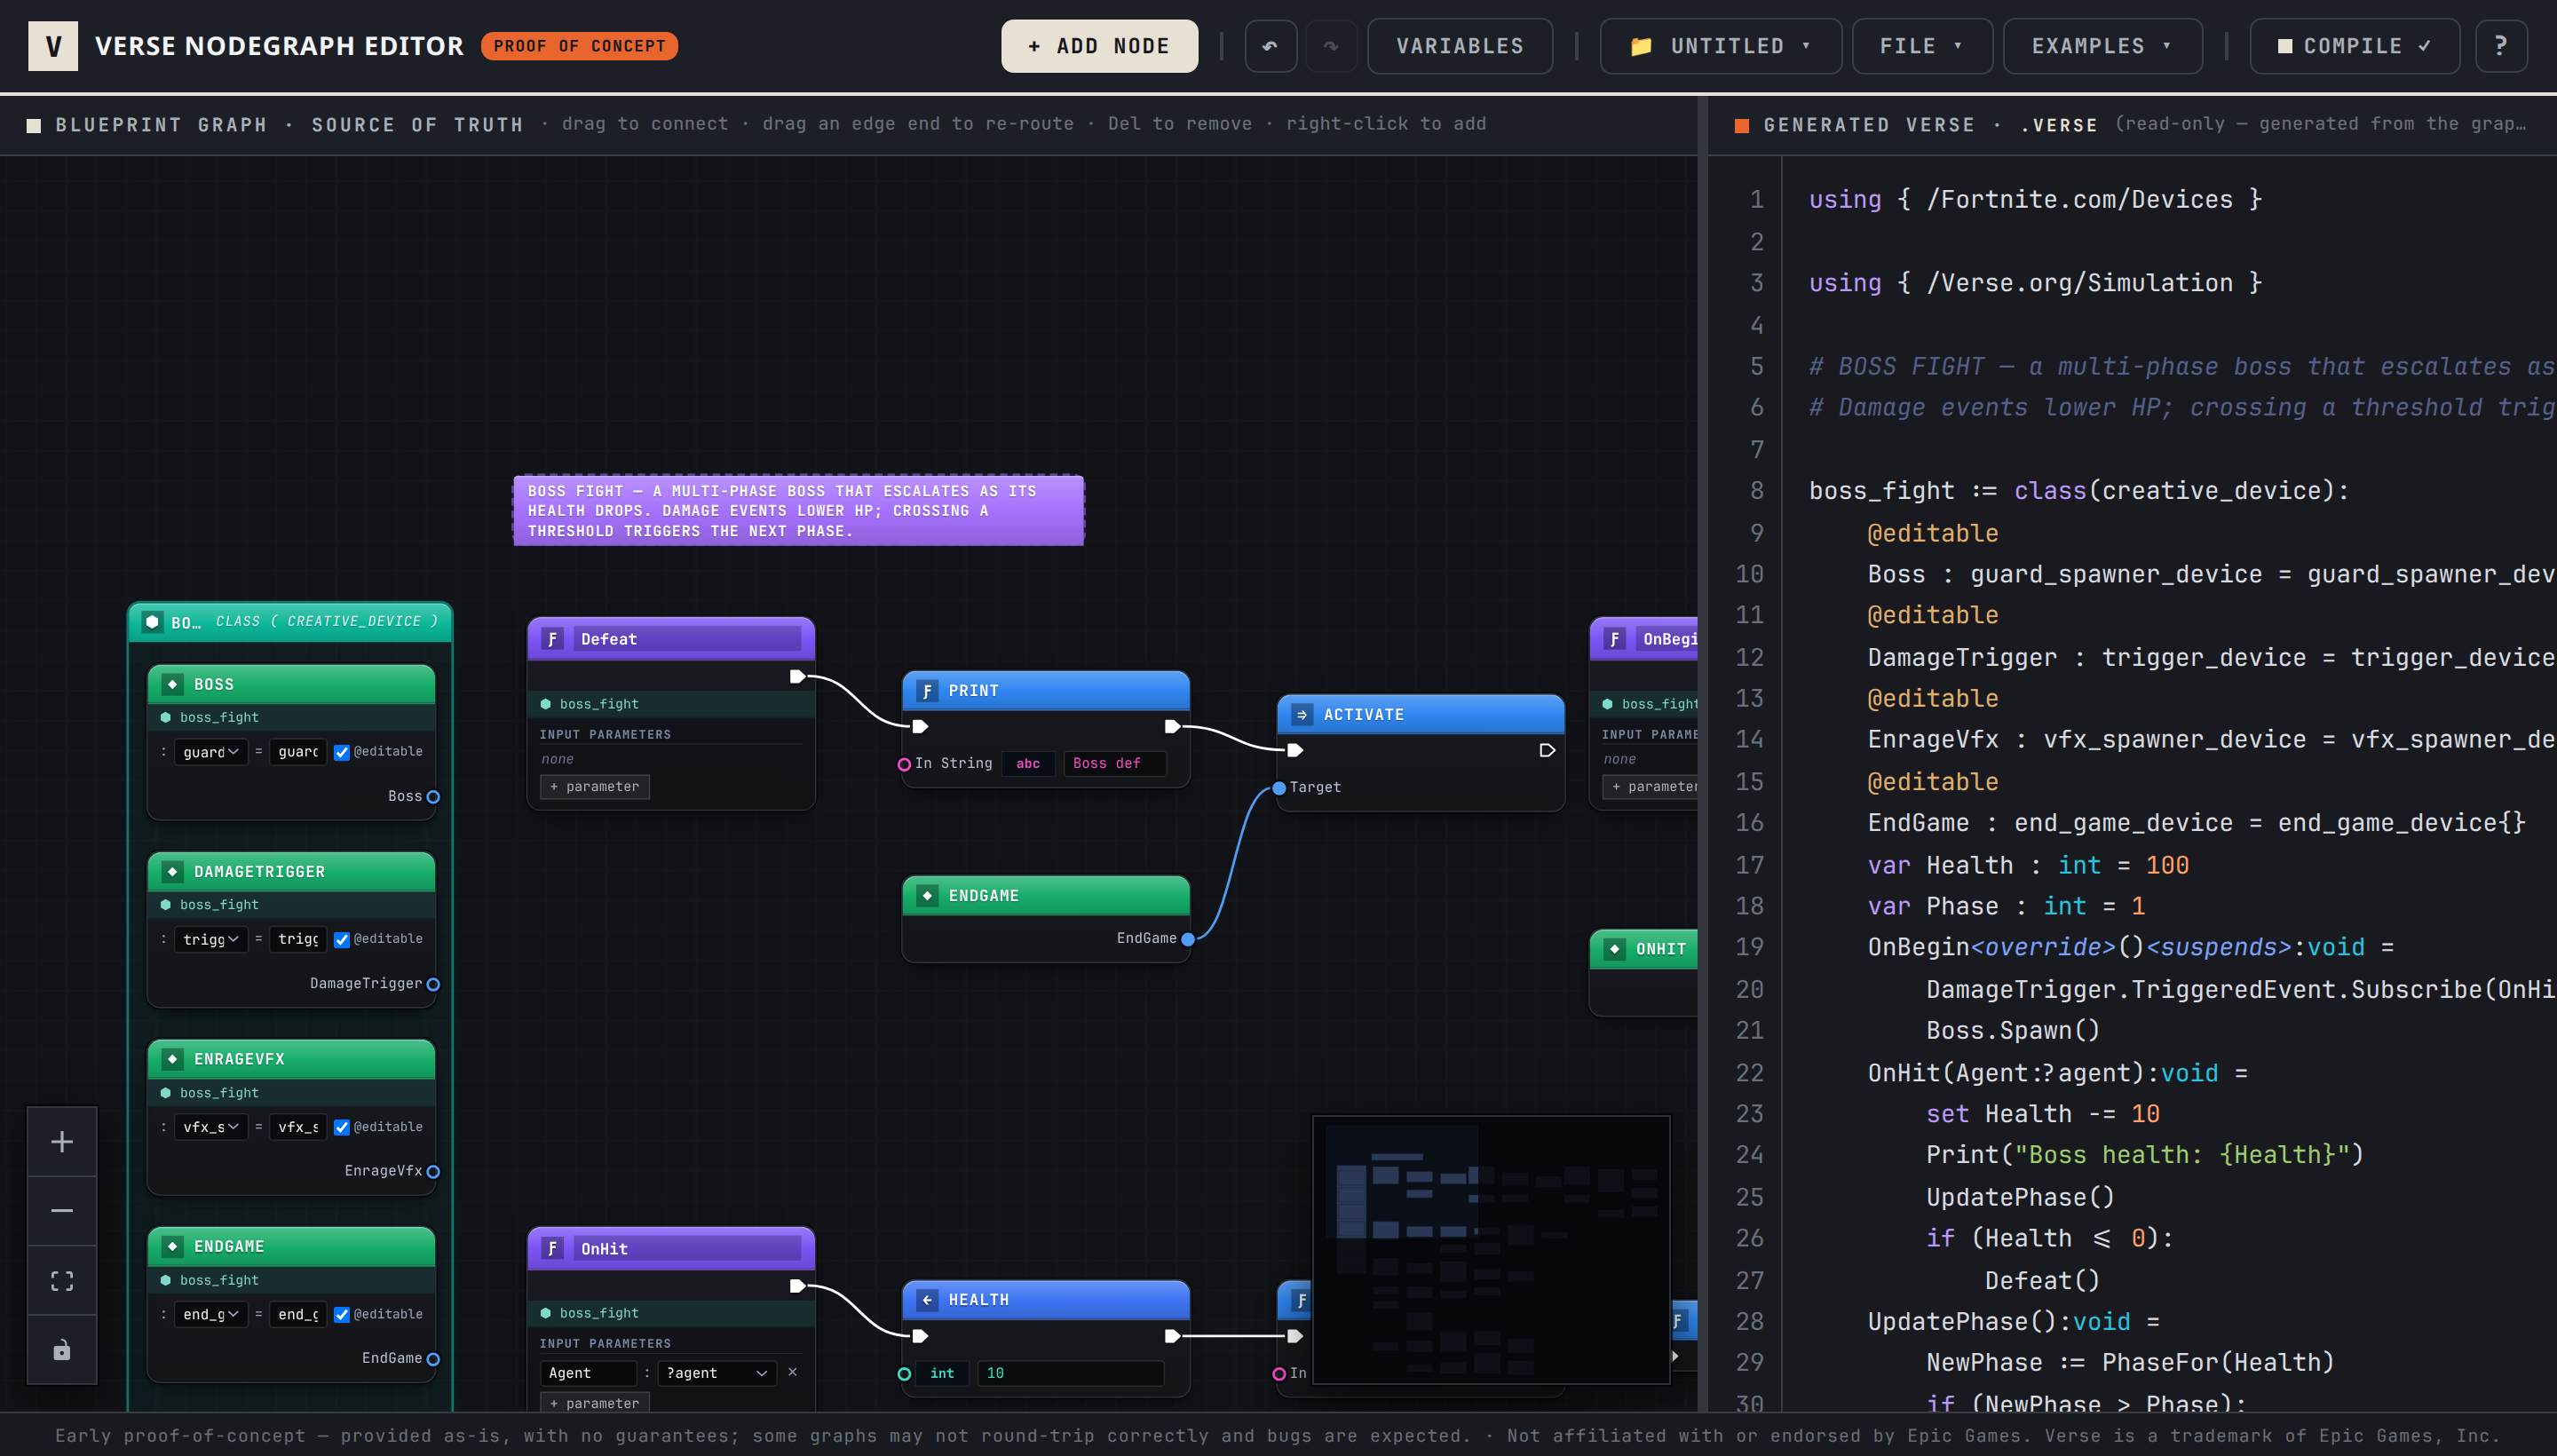Open trigg type dropdown on DAMAGETRIGGER
Viewport: 2557px width, 1456px height.
211,938
